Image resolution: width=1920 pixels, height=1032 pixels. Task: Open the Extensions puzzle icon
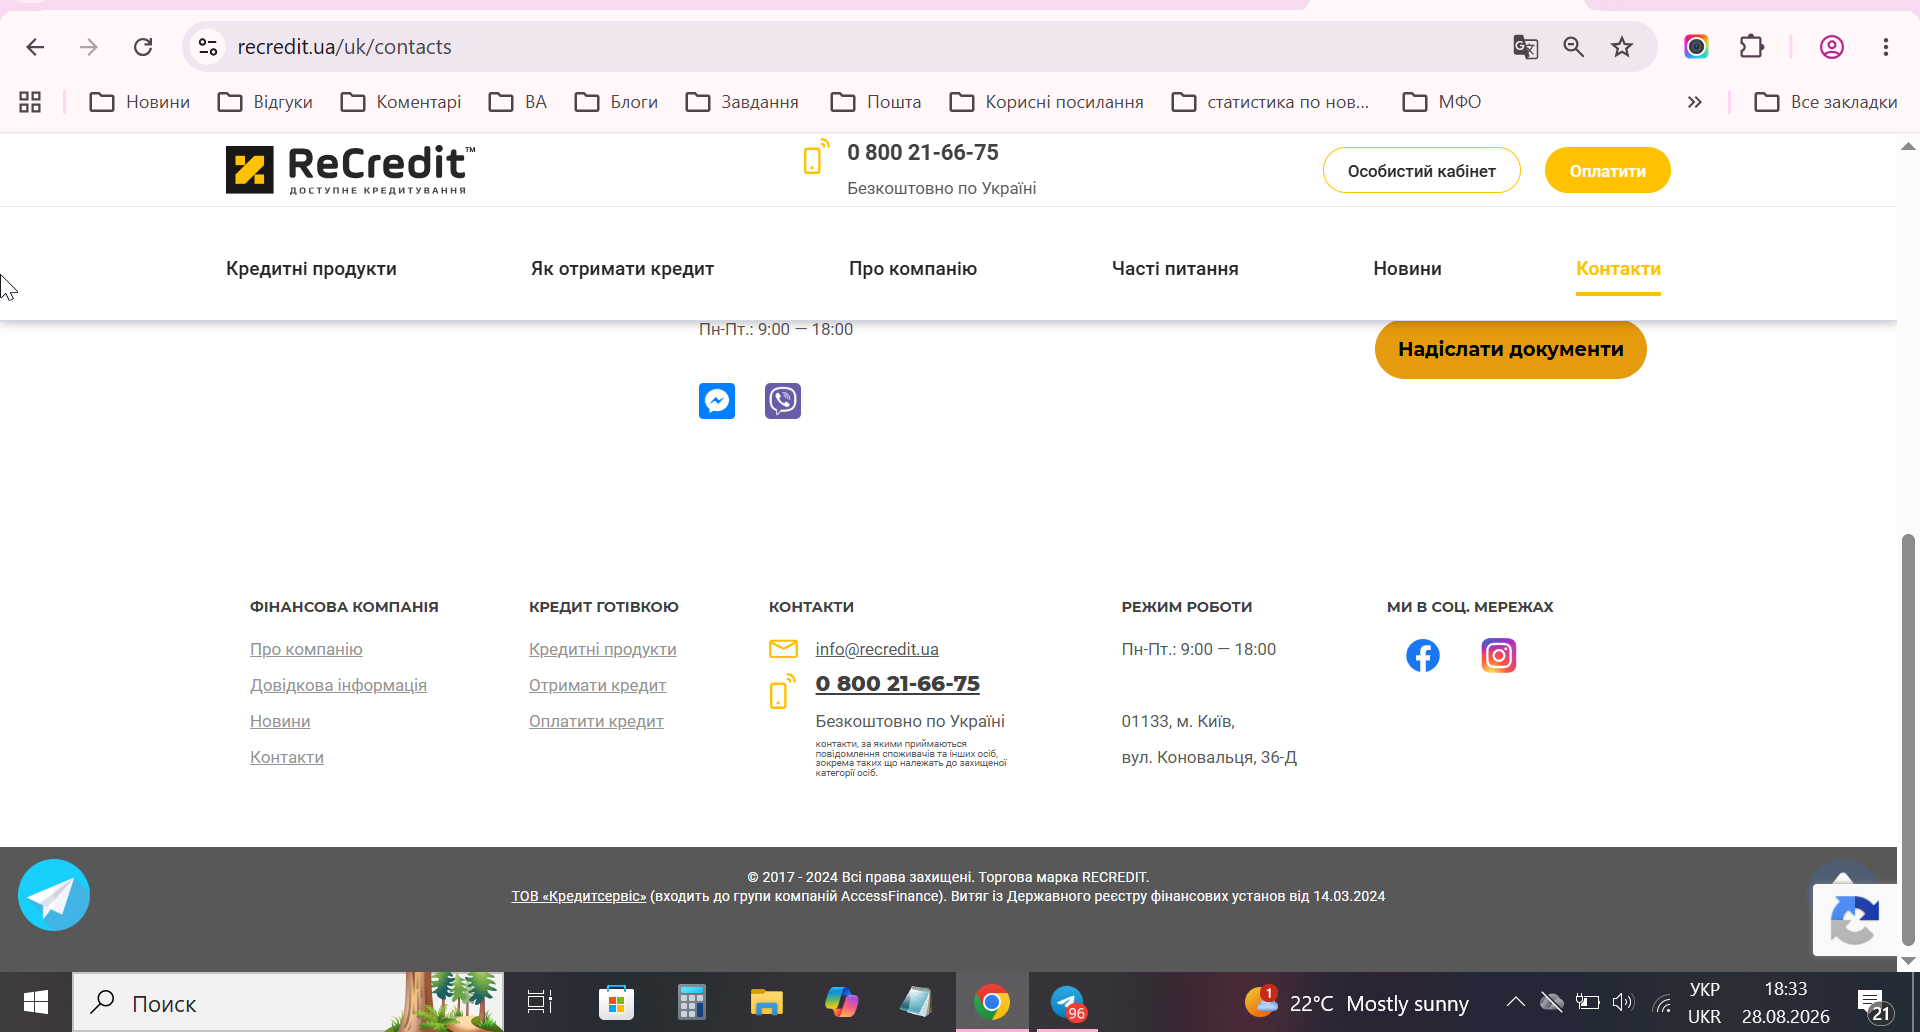[1752, 47]
